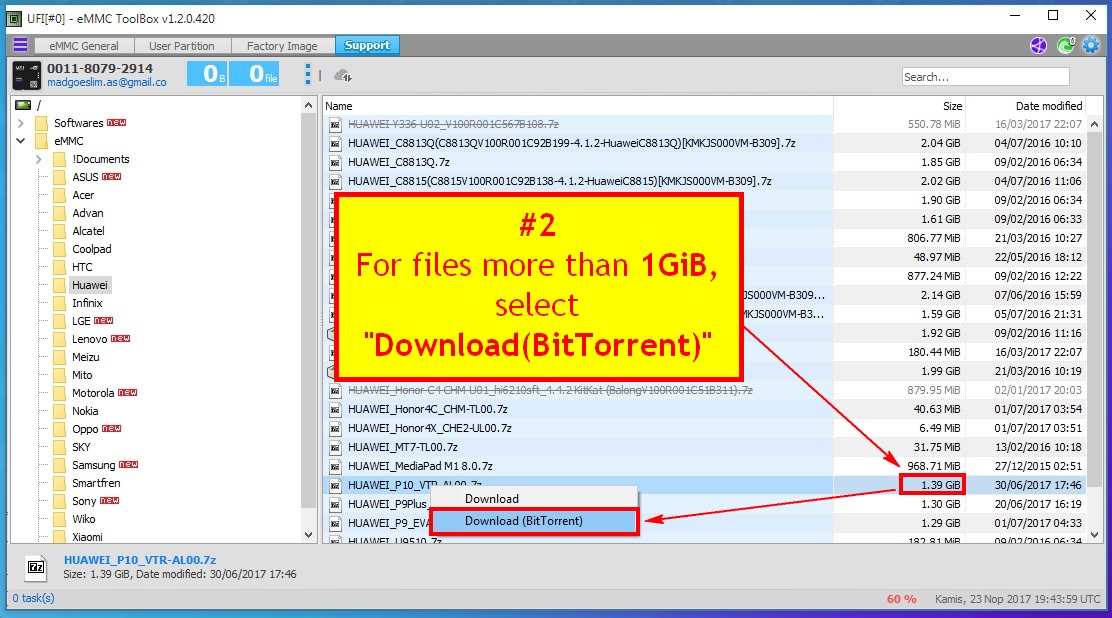Image resolution: width=1112 pixels, height=618 pixels.
Task: Select the Lenovo folder in tree
Action: pos(89,339)
